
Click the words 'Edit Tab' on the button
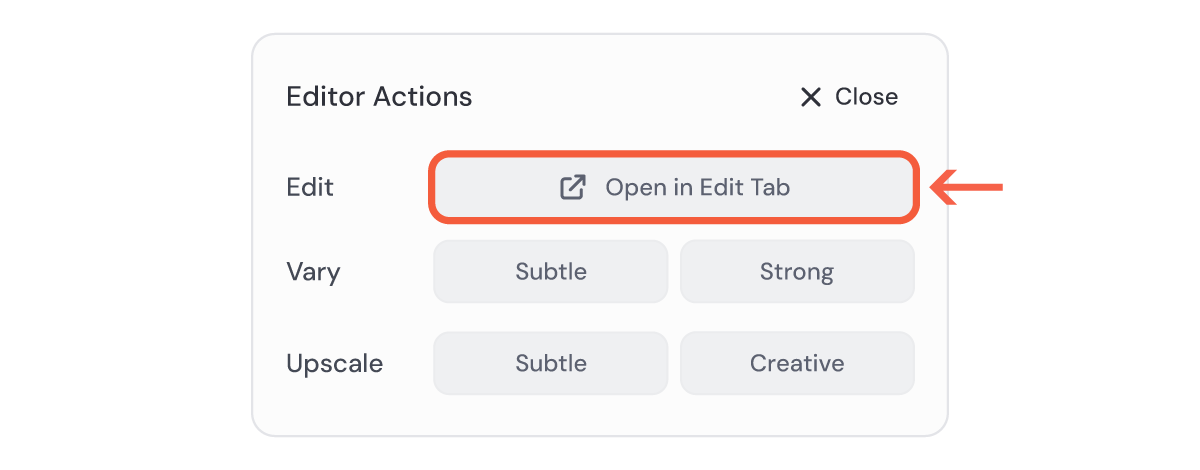[x=745, y=187]
